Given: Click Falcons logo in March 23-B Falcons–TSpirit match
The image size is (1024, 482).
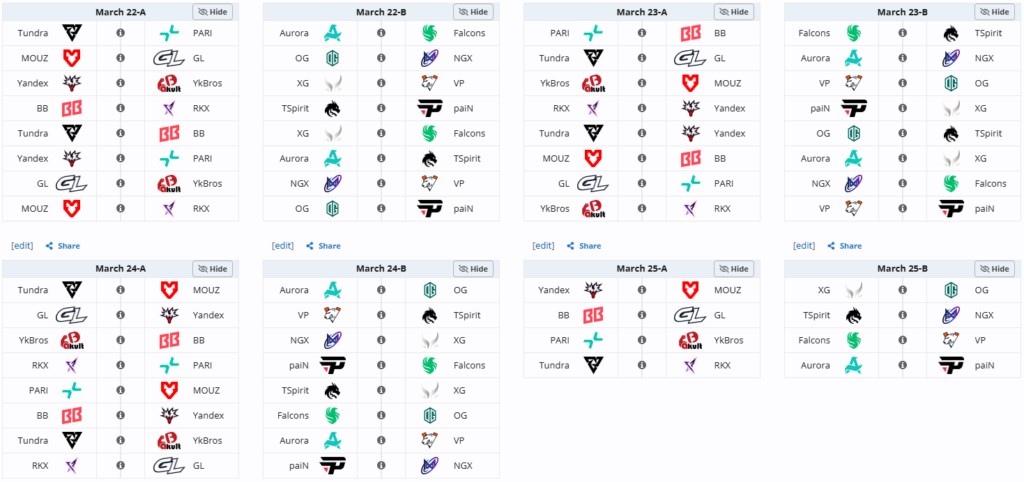Looking at the screenshot, I should click(855, 32).
